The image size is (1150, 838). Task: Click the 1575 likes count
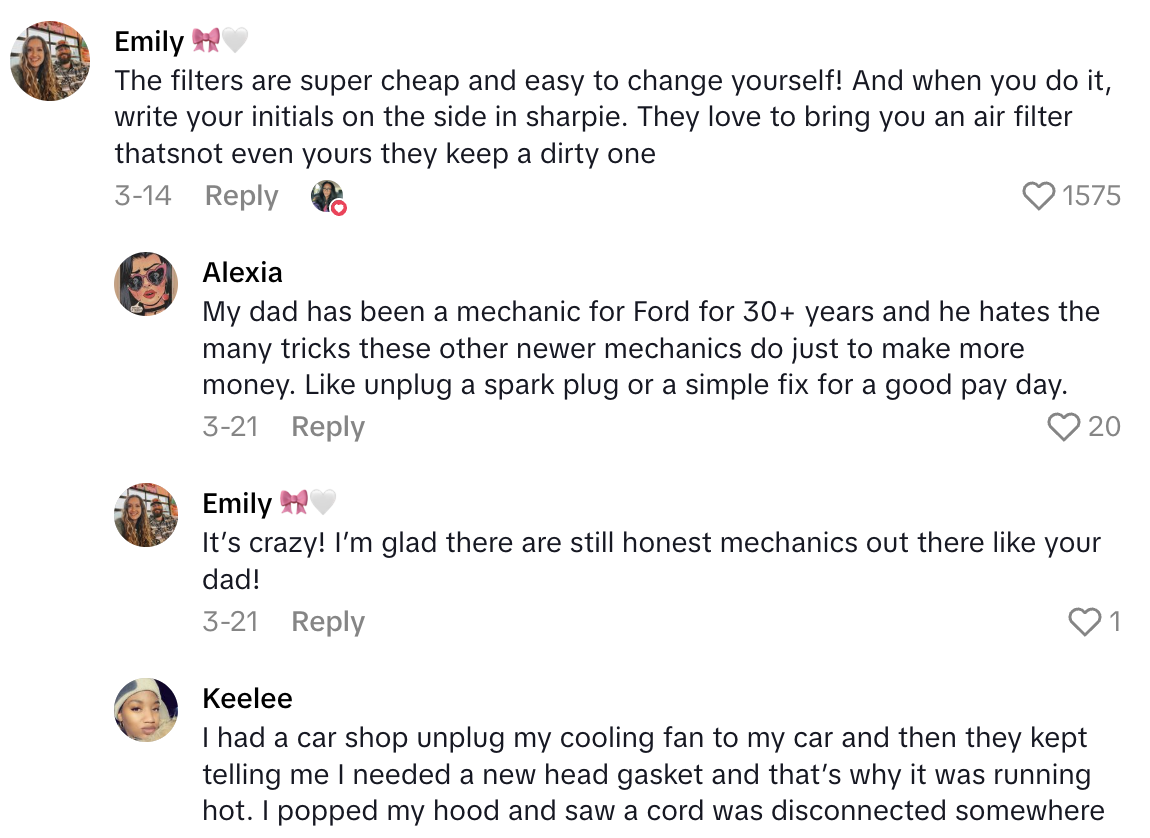(1091, 196)
